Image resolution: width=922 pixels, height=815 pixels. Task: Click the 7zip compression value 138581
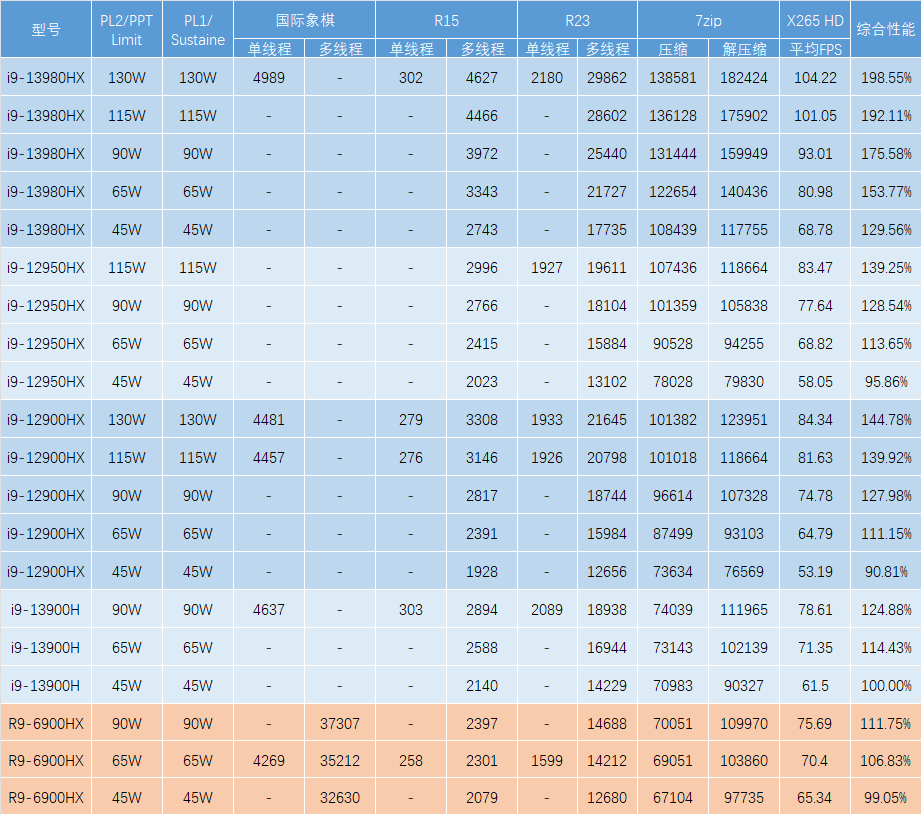(x=672, y=78)
